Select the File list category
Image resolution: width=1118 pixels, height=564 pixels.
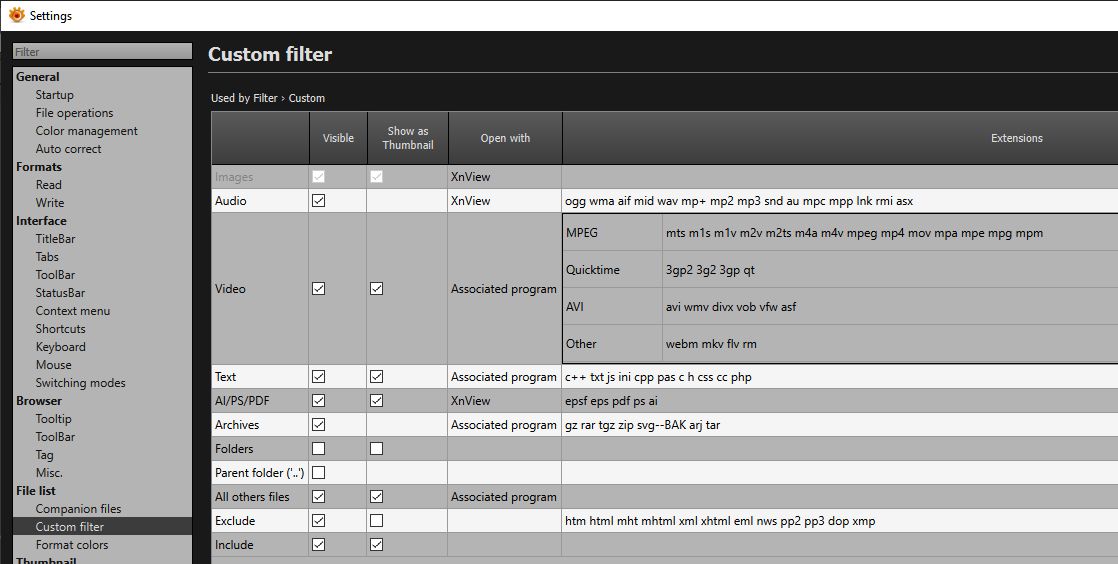36,491
